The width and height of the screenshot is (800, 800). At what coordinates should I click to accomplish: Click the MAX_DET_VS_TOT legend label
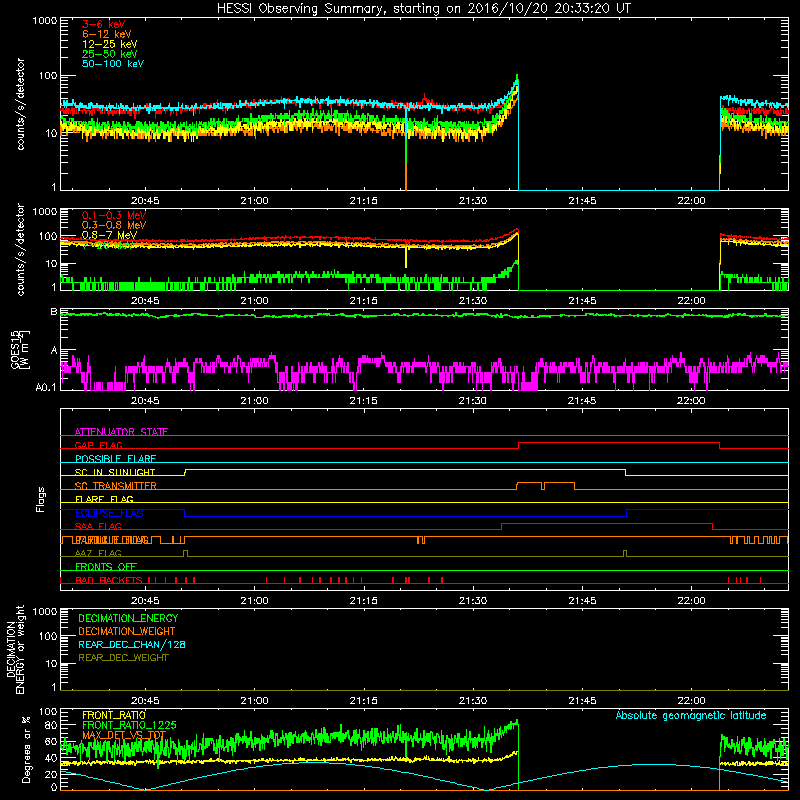124,735
